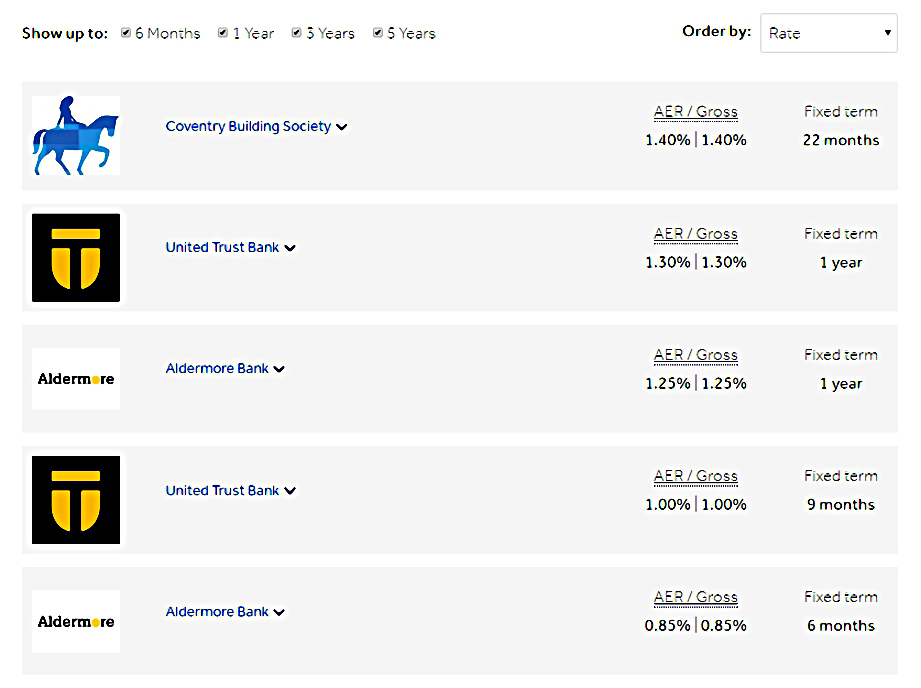Open the Coventry Building Society link
This screenshot has width=921, height=688.
(248, 126)
